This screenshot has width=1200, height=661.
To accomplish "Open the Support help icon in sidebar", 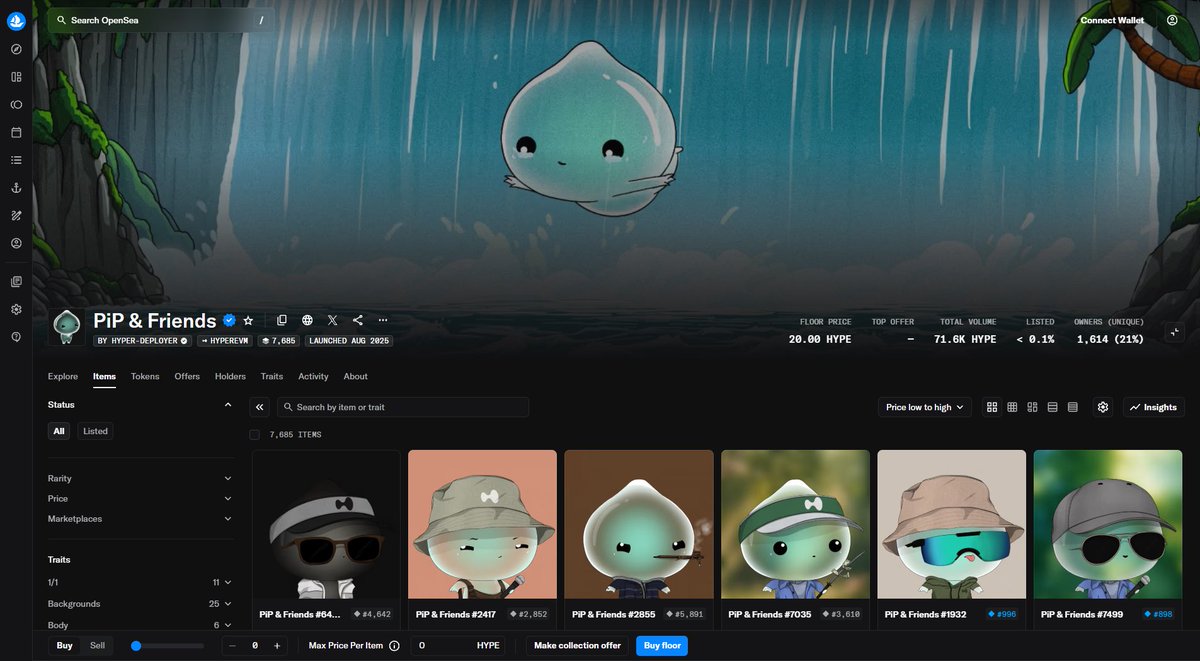I will click(x=16, y=337).
